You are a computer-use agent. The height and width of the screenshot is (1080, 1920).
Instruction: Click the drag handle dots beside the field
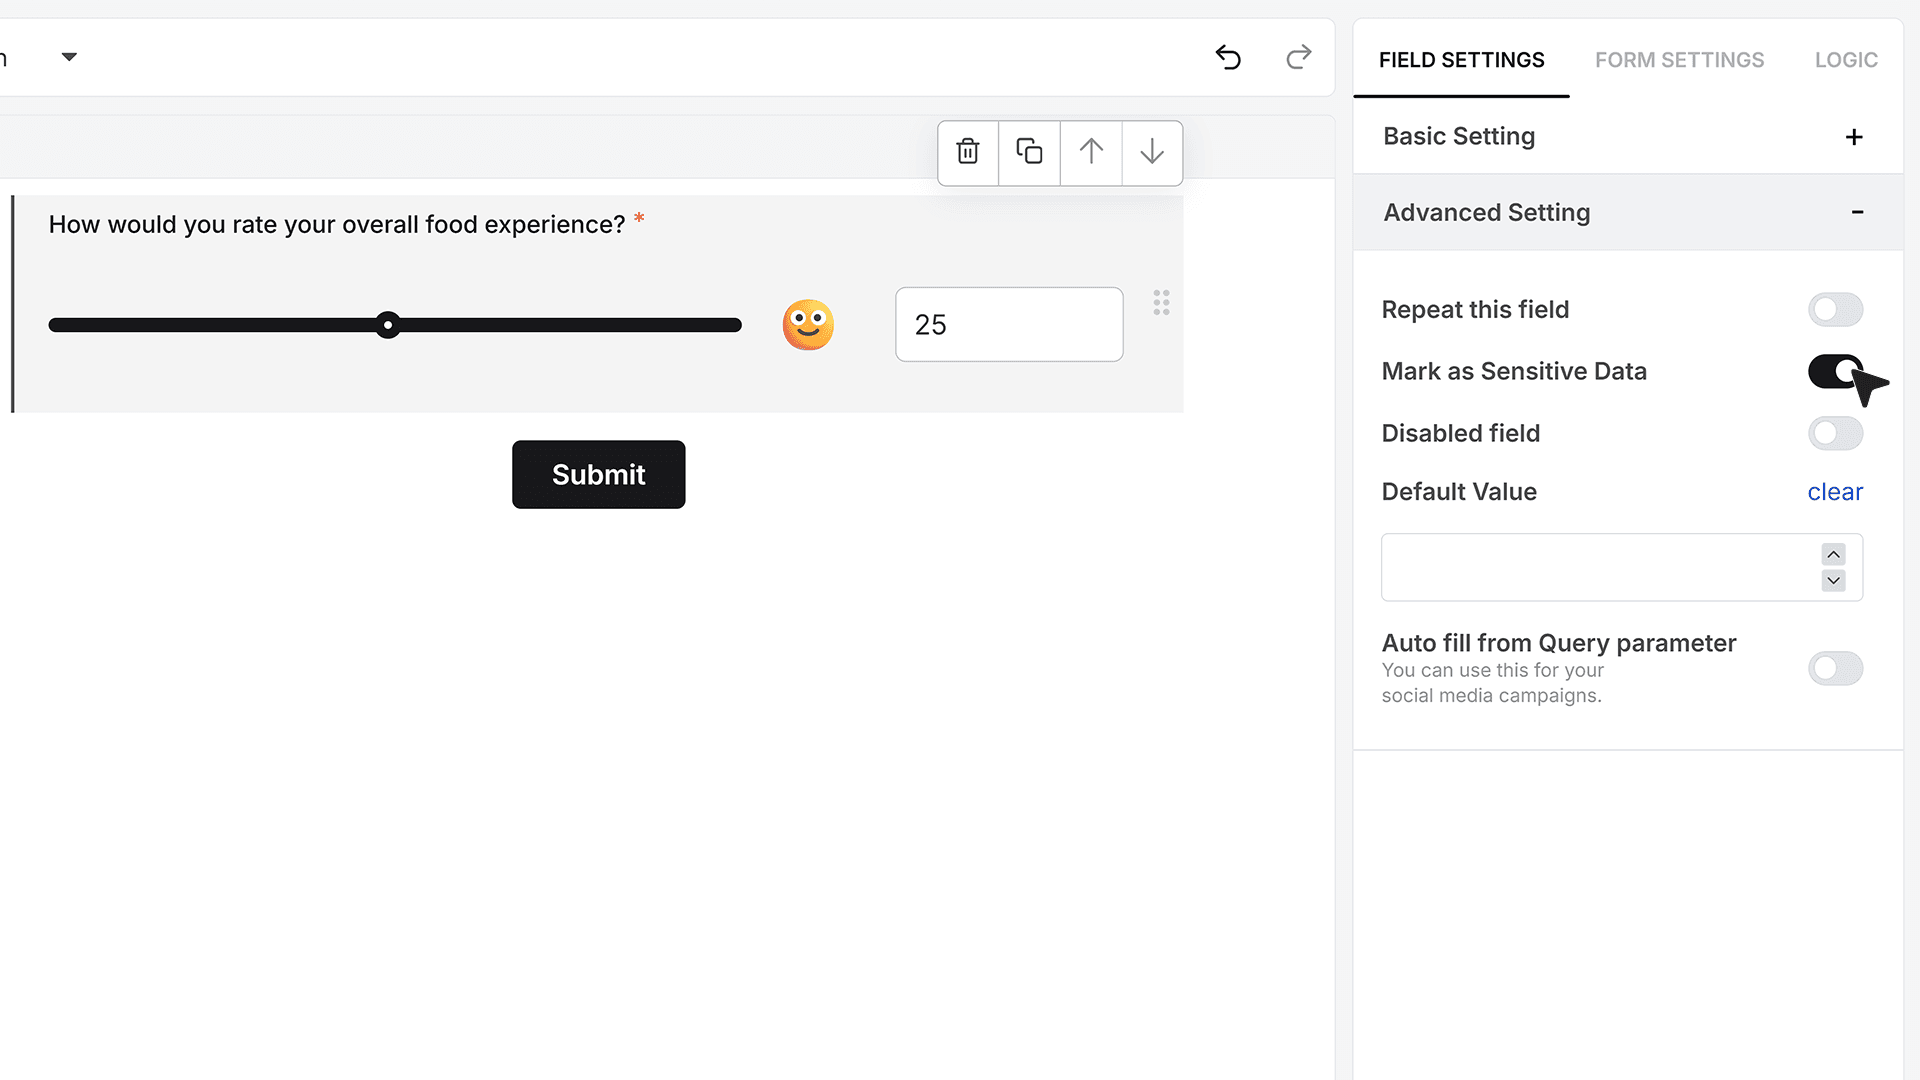(1161, 303)
